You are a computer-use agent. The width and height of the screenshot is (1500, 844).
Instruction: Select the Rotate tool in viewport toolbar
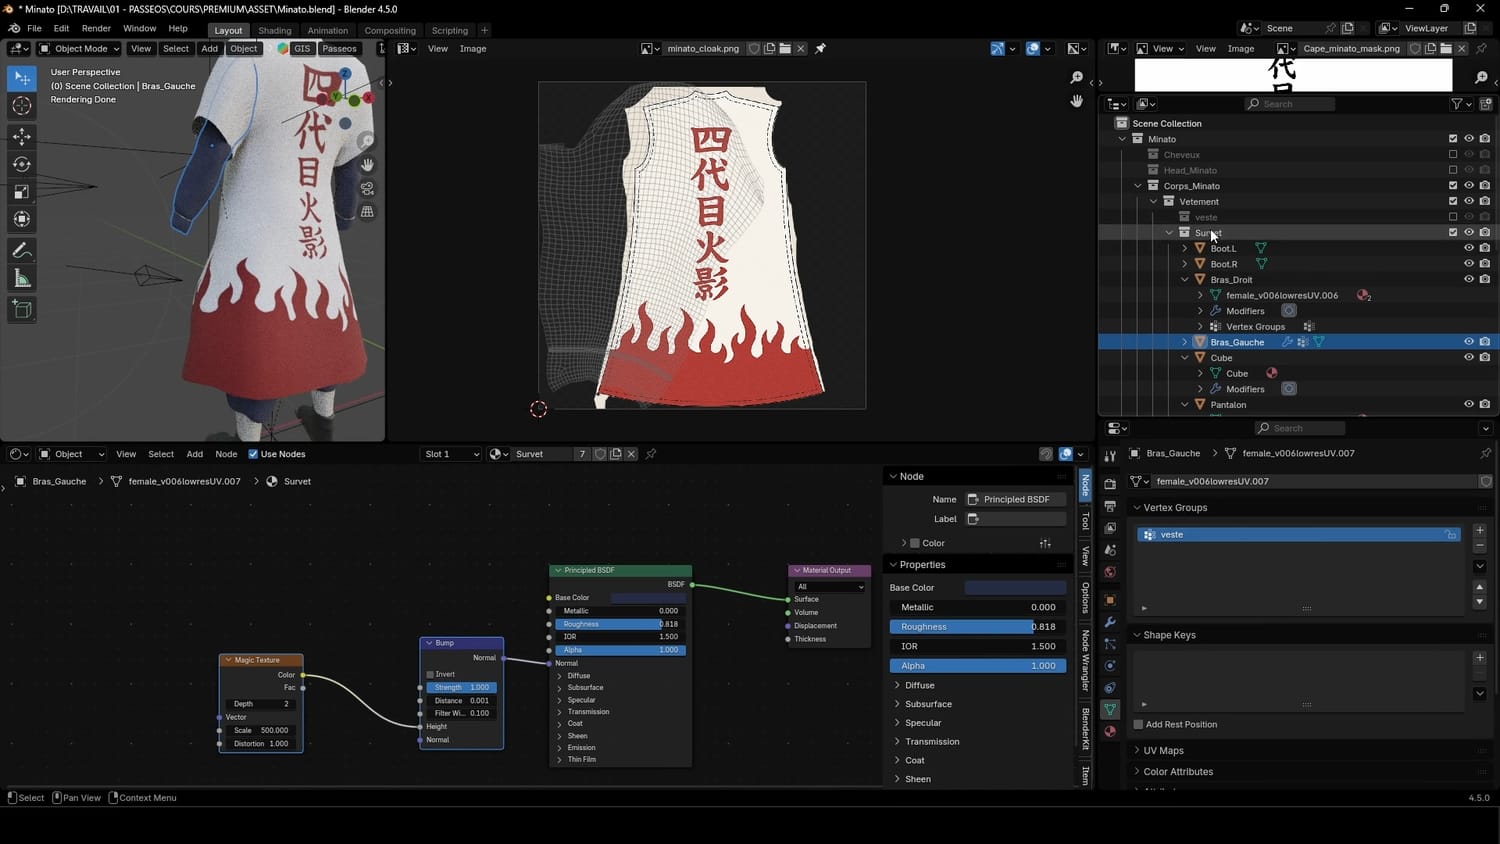[22, 164]
